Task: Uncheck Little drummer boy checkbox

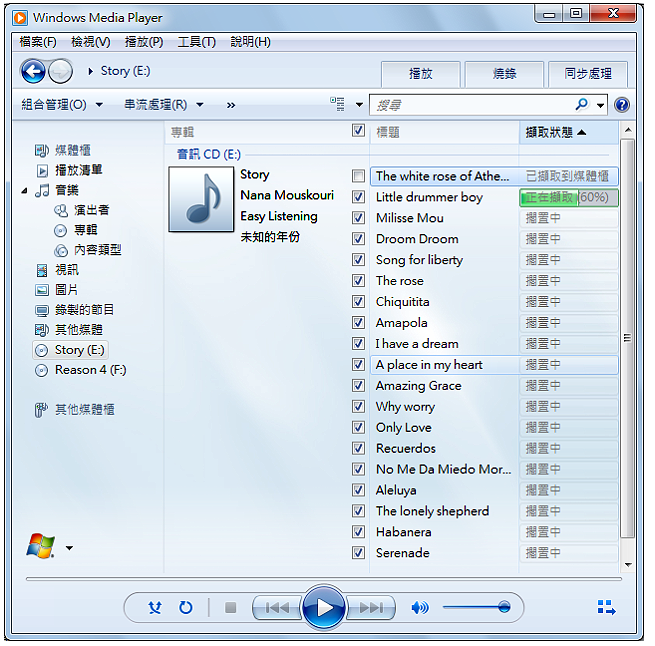Action: pos(358,197)
